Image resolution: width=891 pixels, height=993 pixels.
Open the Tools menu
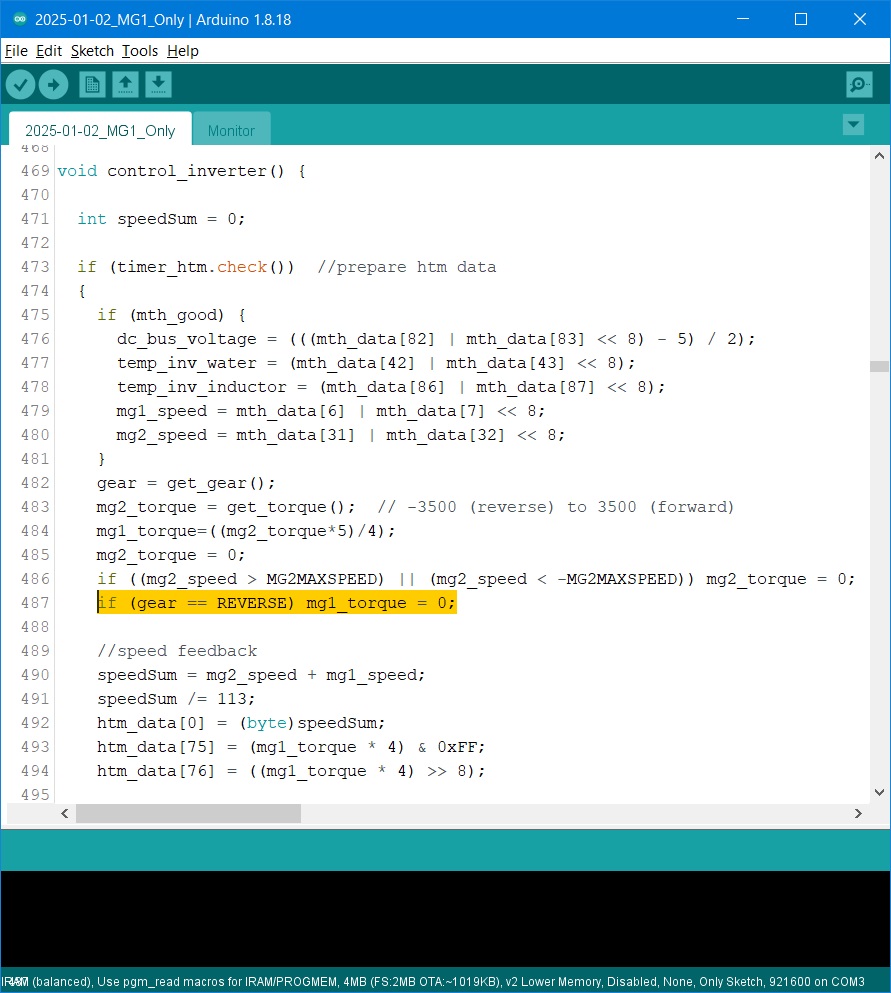[140, 51]
